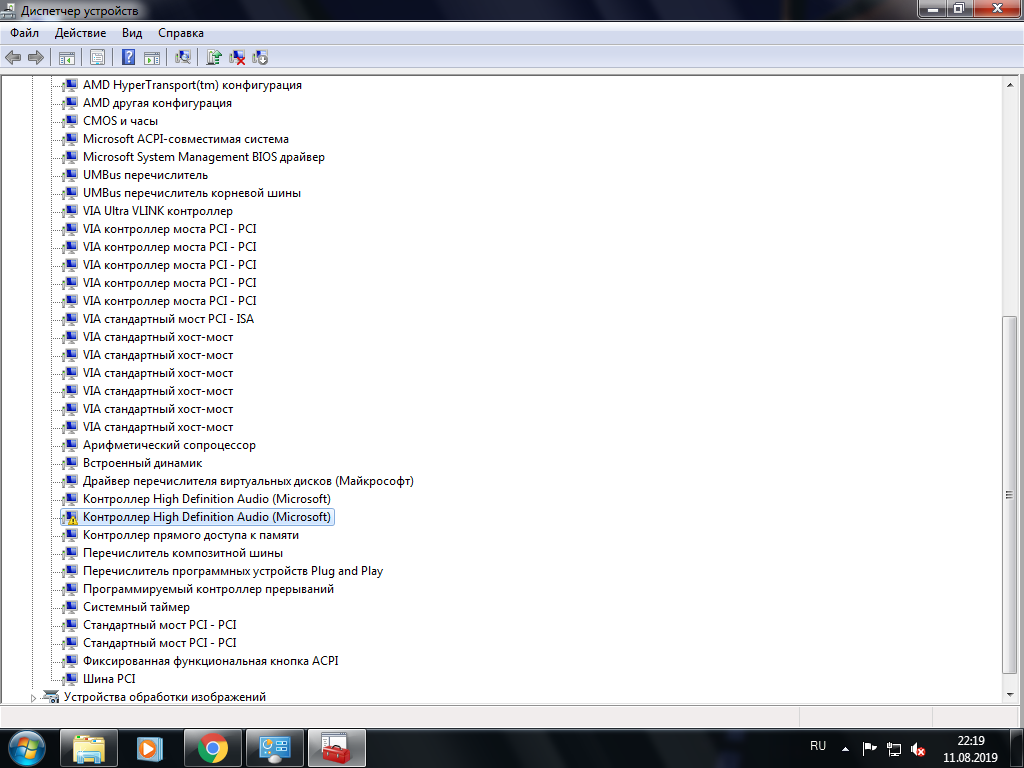Click Uninstall device toolbar icon (red X)
Image resolution: width=1024 pixels, height=768 pixels.
pyautogui.click(x=237, y=57)
